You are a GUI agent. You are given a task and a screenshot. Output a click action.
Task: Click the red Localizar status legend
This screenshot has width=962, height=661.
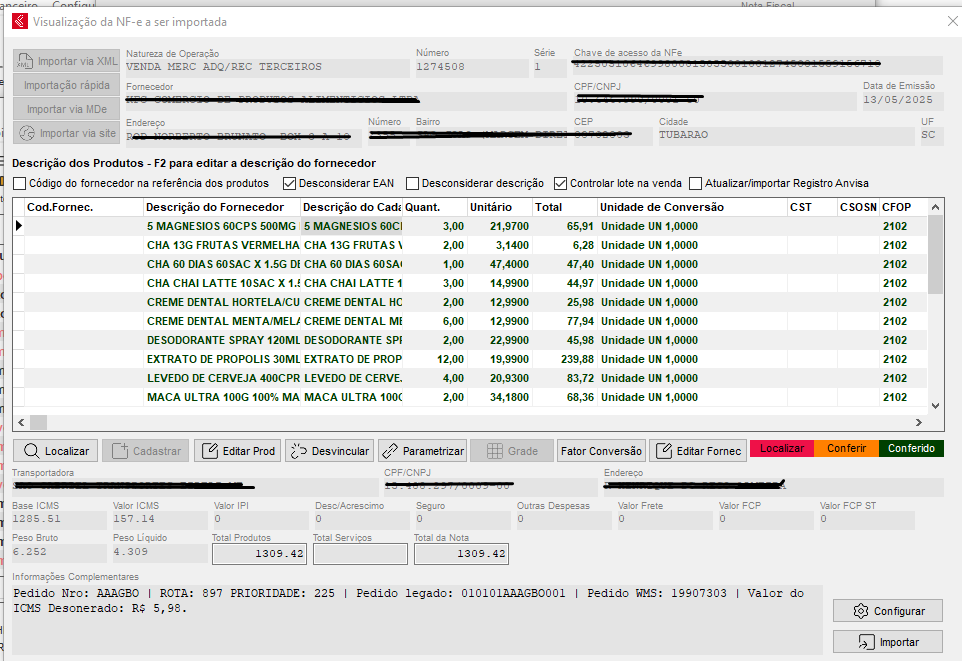point(781,448)
